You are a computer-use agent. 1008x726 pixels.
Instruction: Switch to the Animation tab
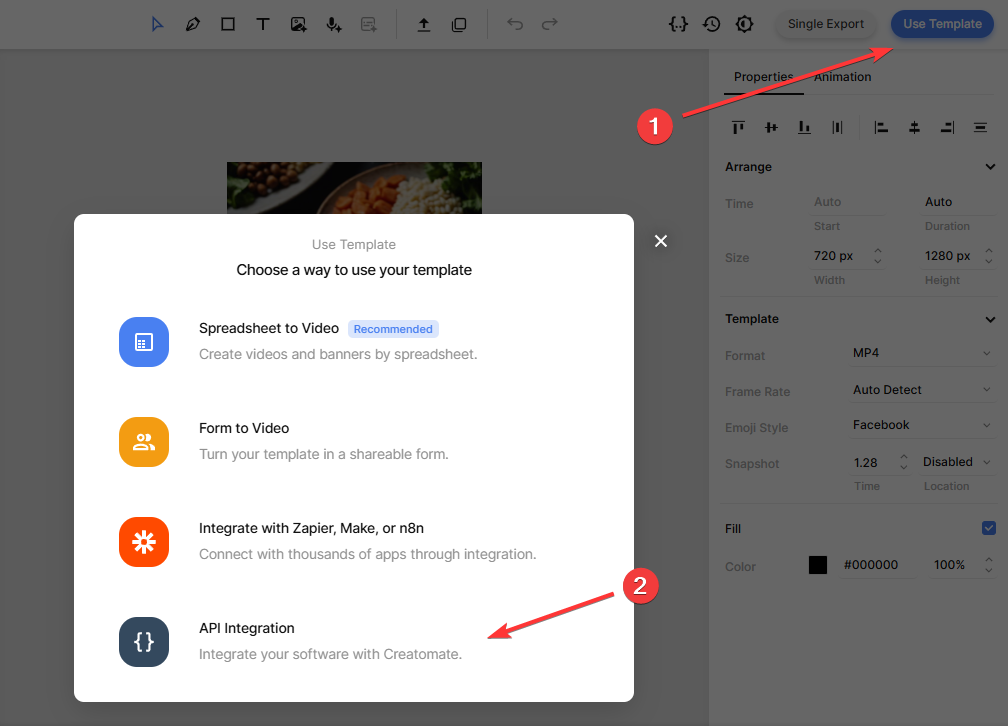(842, 77)
